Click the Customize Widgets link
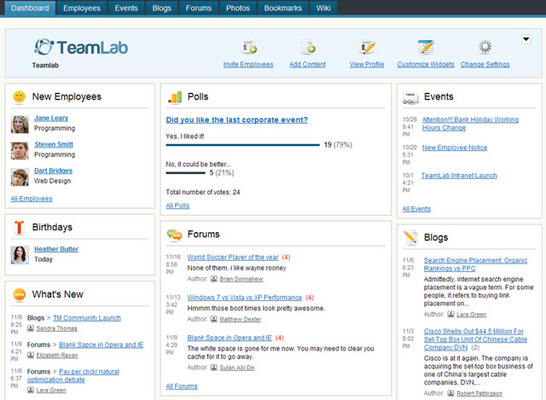The width and height of the screenshot is (546, 400). click(x=426, y=64)
